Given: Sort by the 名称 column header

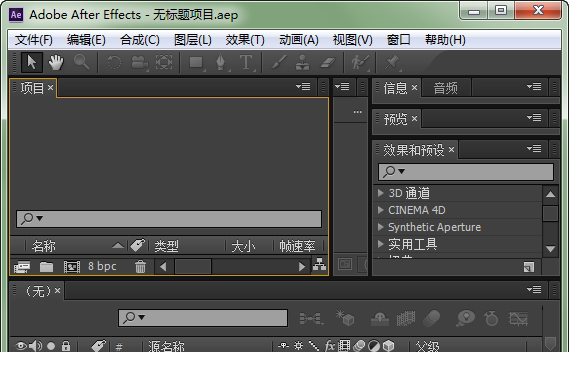Looking at the screenshot, I should pos(44,246).
